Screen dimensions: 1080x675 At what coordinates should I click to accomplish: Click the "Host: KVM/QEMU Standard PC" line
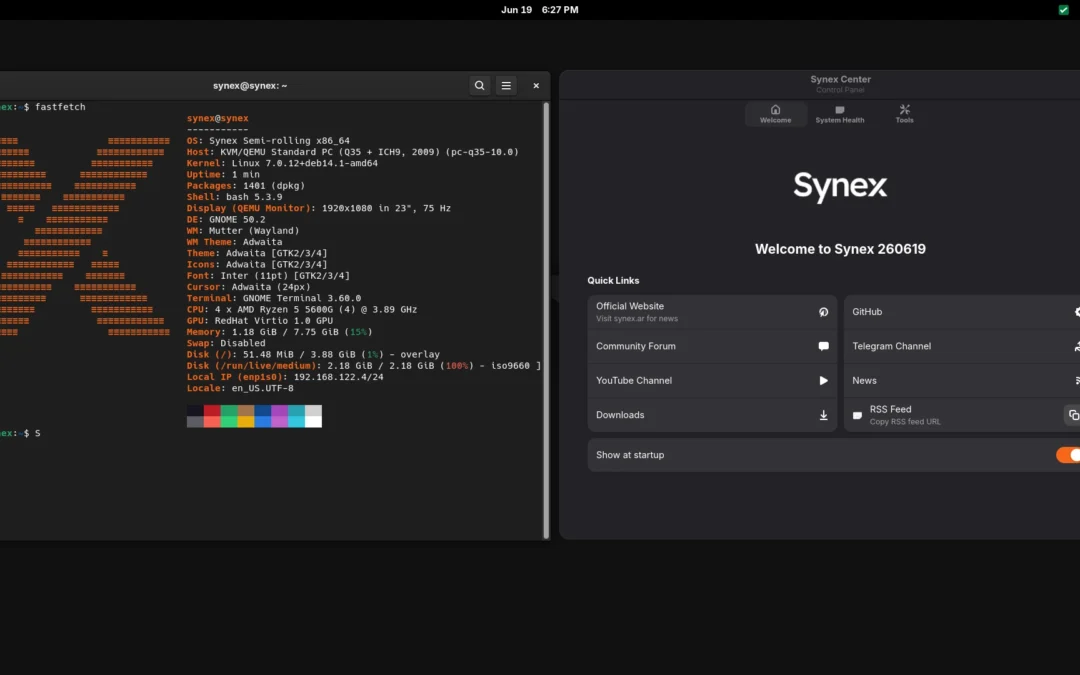[x=353, y=152]
